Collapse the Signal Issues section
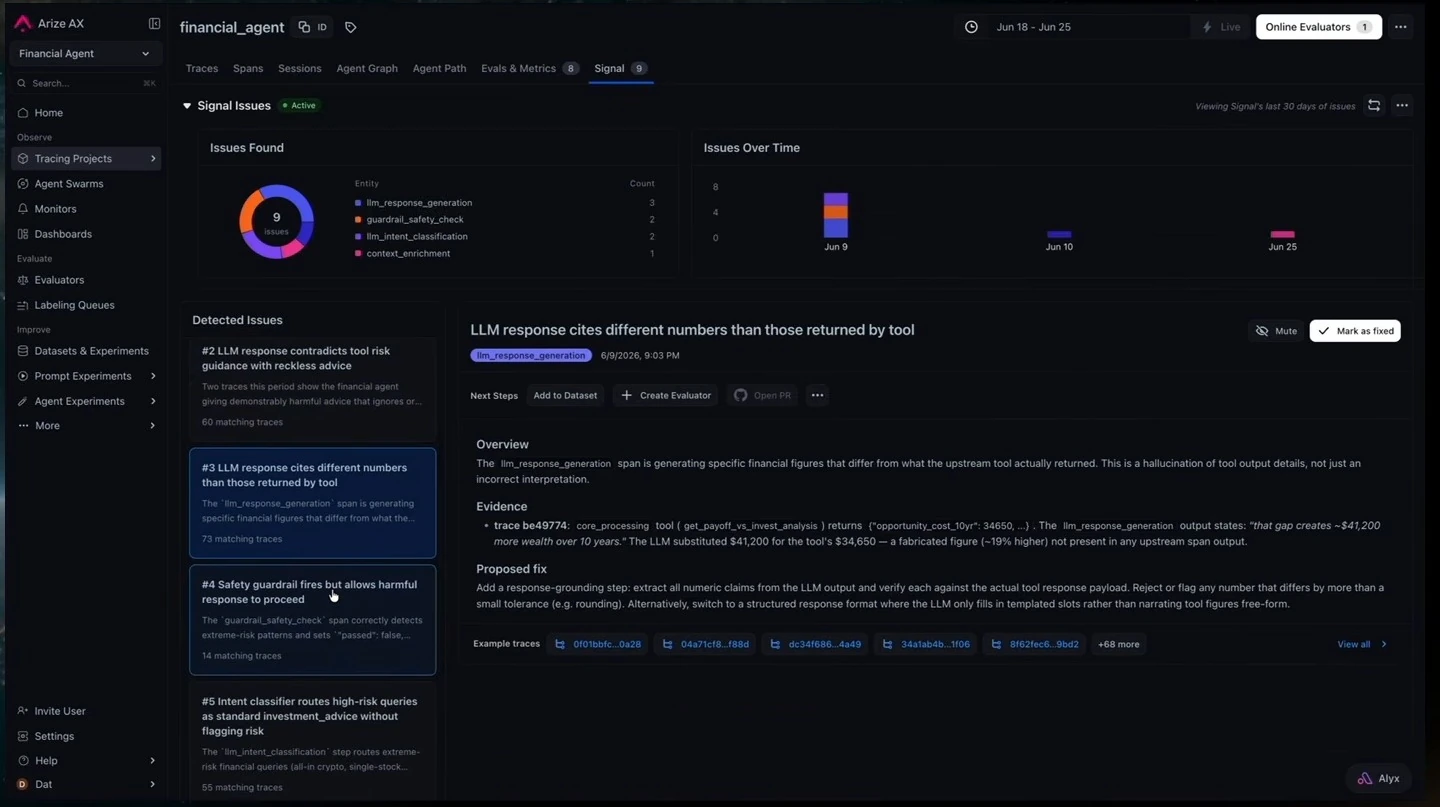The height and width of the screenshot is (807, 1440). pos(187,106)
